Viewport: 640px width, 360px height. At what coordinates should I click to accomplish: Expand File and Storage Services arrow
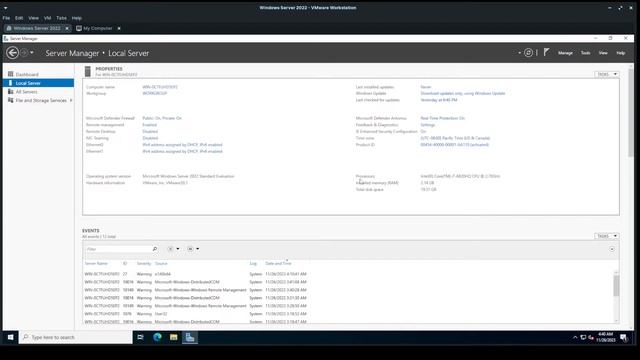pyautogui.click(x=71, y=100)
